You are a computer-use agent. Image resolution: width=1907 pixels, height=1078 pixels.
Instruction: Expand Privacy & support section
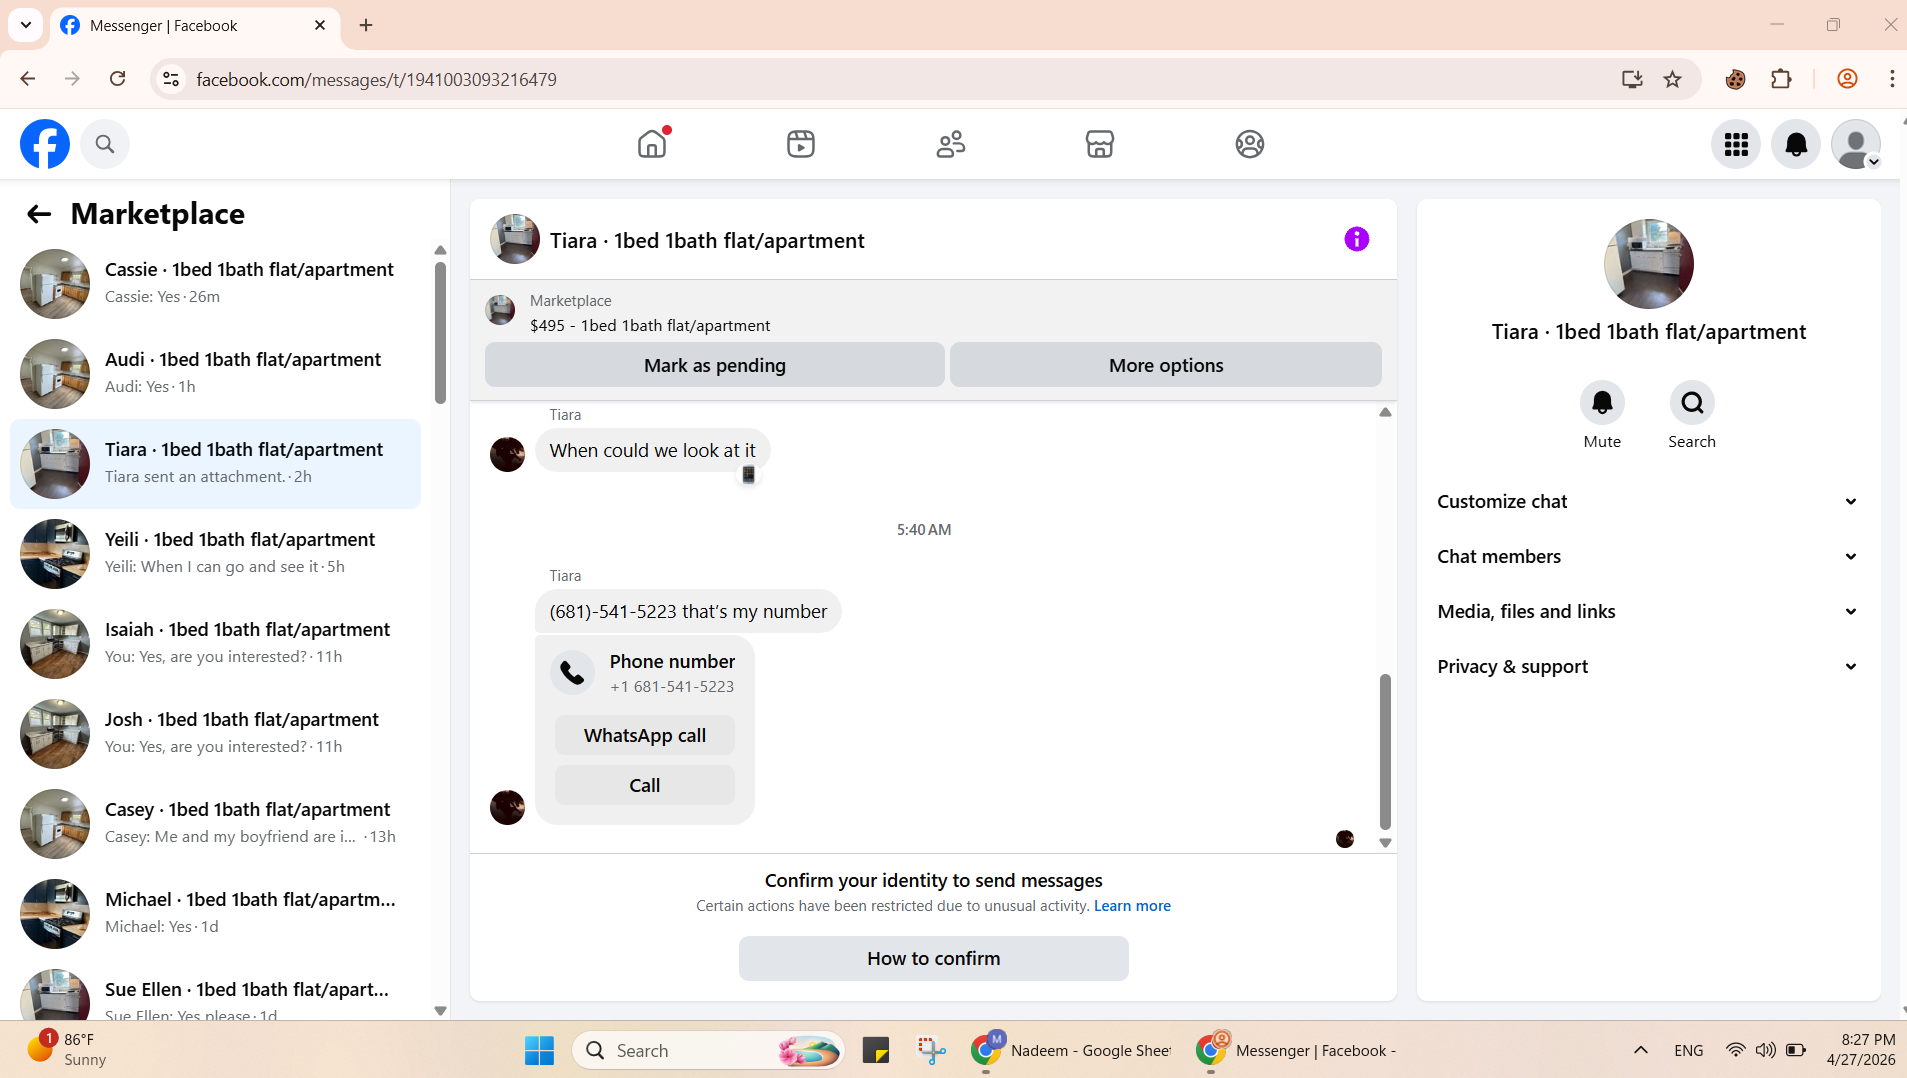click(x=1647, y=667)
